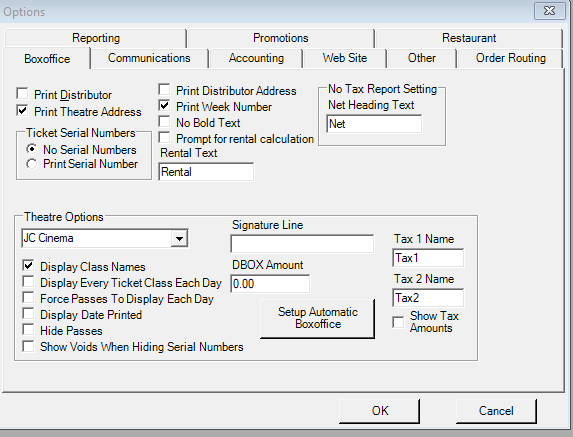Open the Theatre Options dropdown arrow
Viewport: 573px width, 437px height.
(179, 239)
